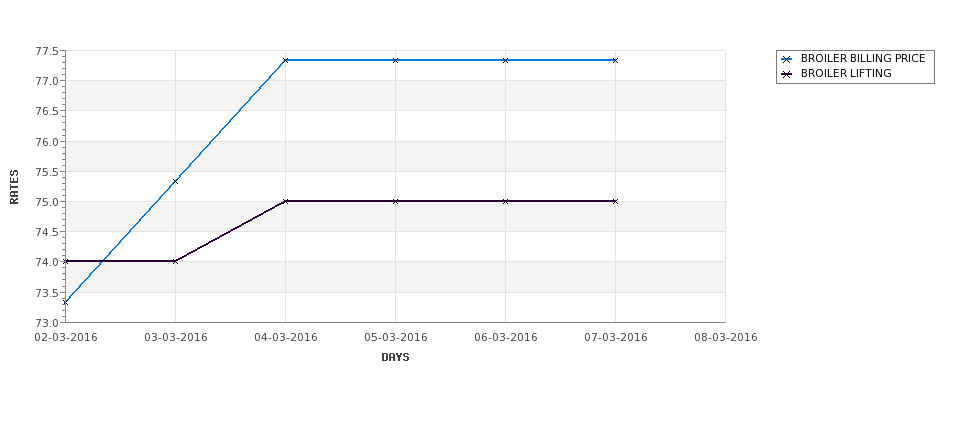The width and height of the screenshot is (975, 429).
Task: Select billing price point on 05-03-2016
Action: 395,60
